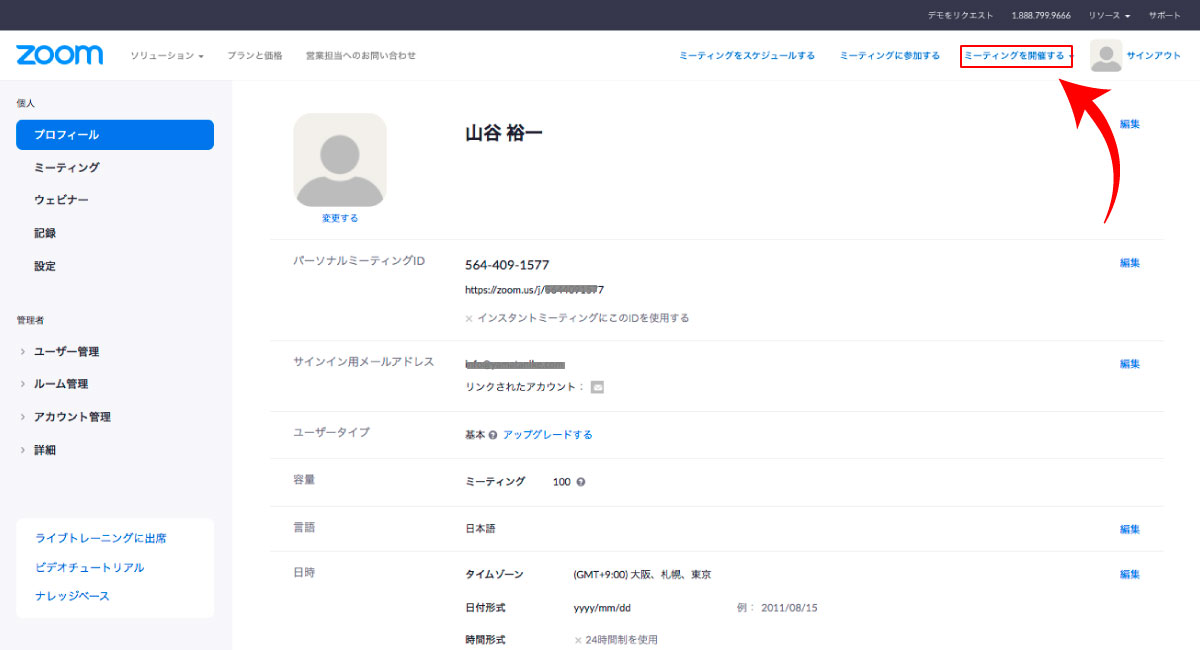Click help icon next to 基本 user type
The image size is (1200, 650).
tap(493, 435)
